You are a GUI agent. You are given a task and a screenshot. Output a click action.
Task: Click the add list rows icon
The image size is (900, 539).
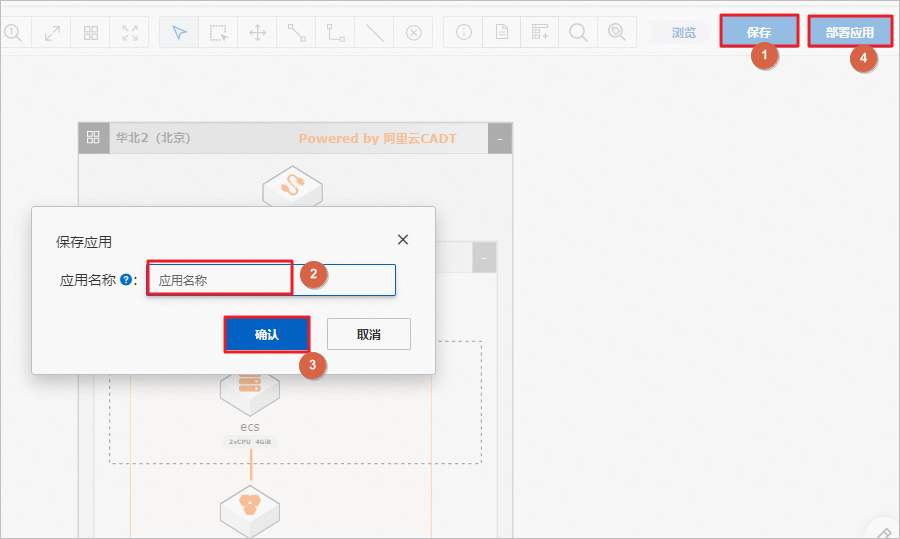coord(540,33)
